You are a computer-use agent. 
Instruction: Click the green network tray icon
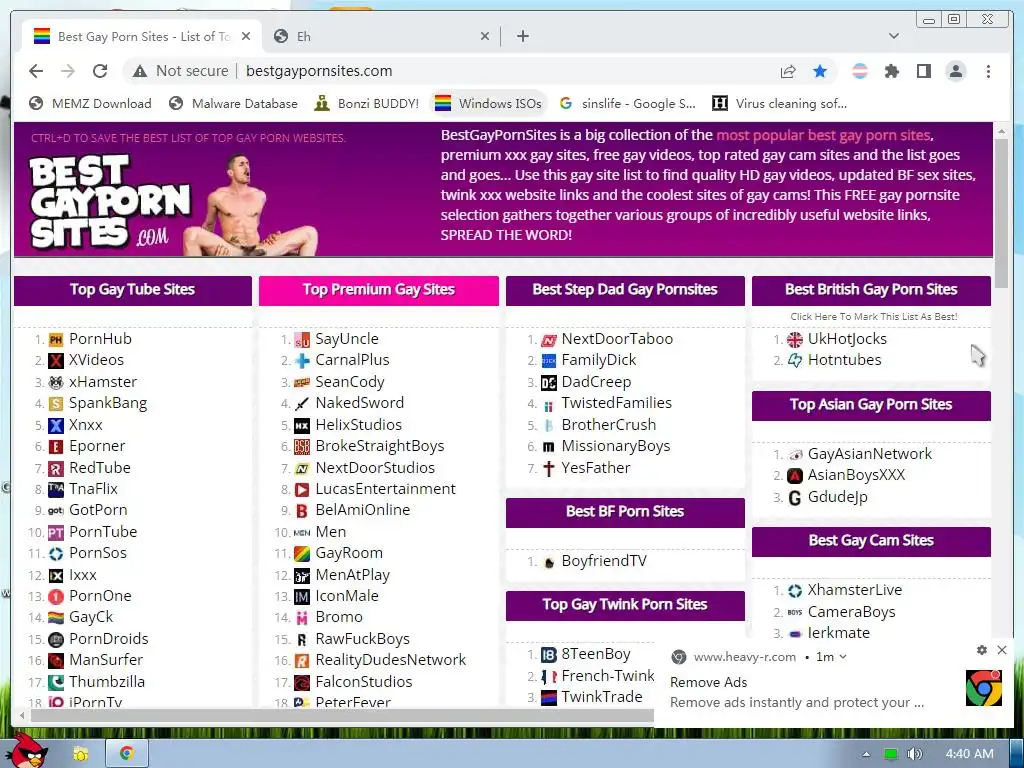pyautogui.click(x=890, y=754)
